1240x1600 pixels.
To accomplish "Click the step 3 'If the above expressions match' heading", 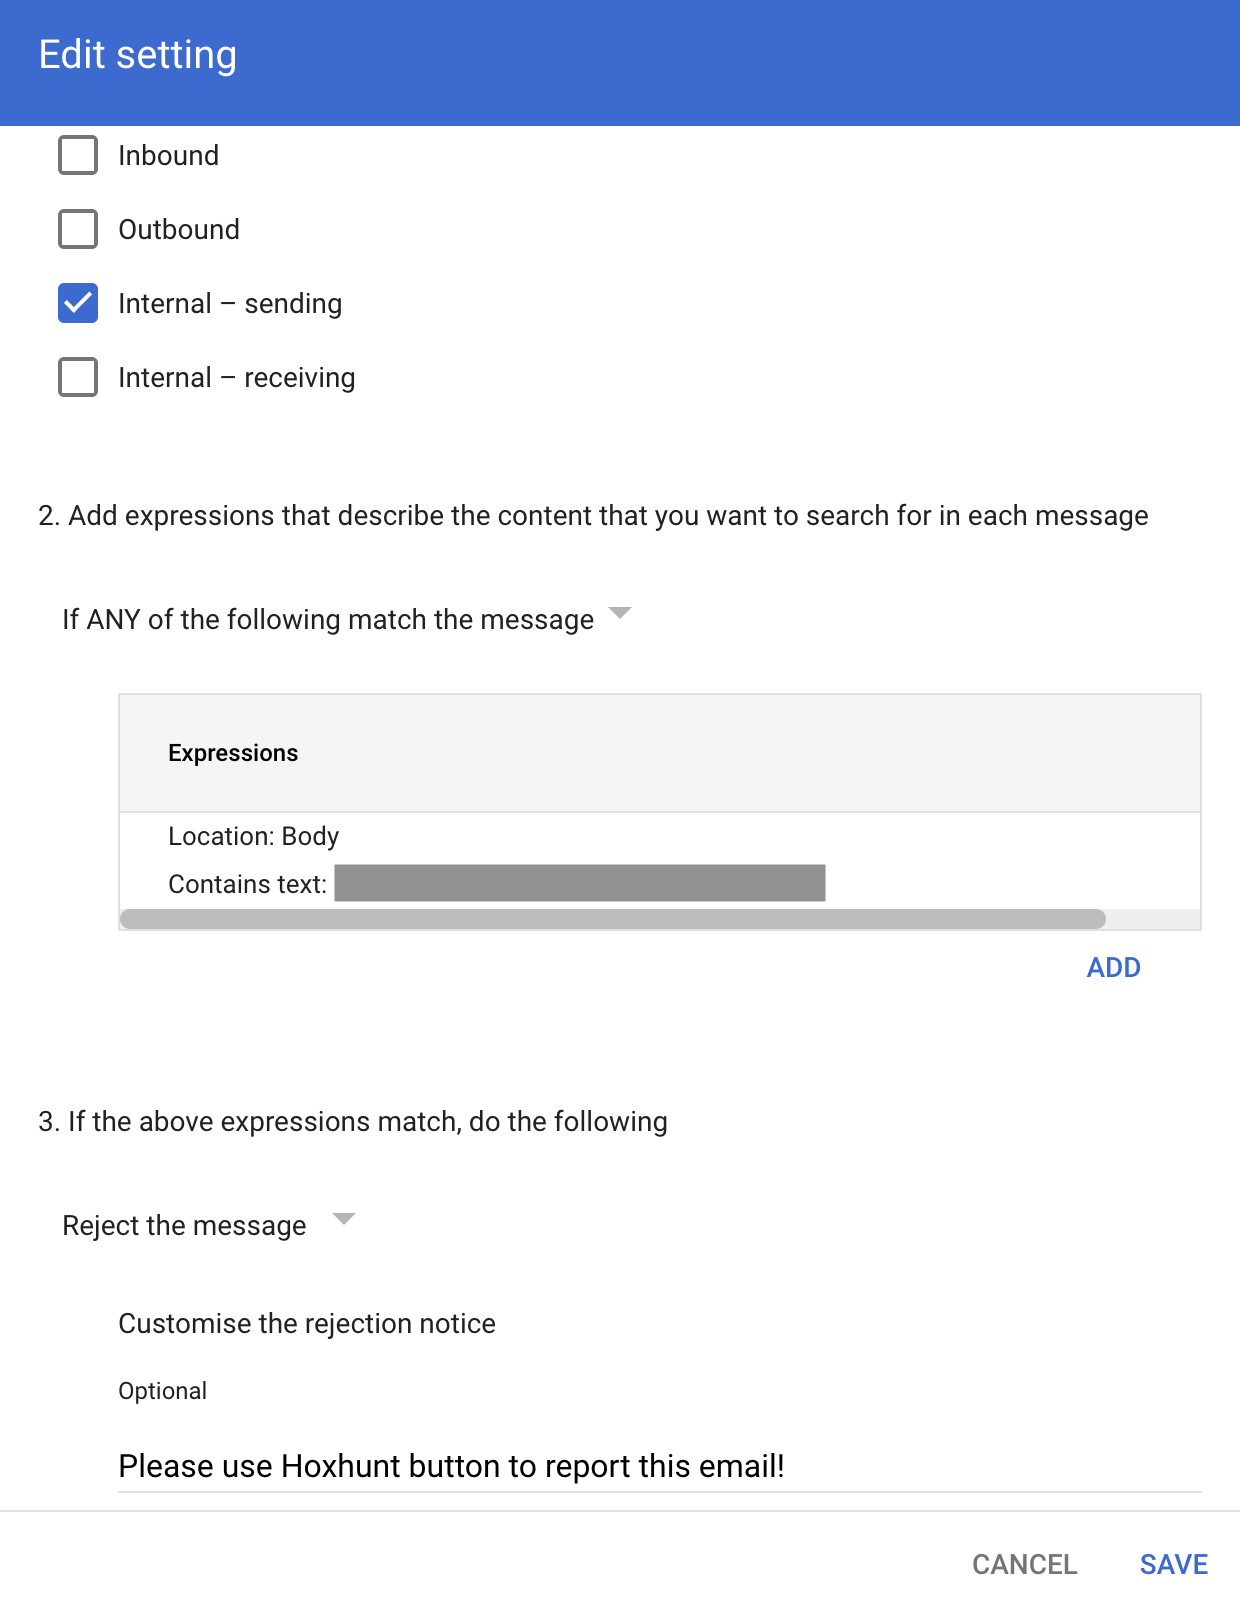I will [353, 1121].
